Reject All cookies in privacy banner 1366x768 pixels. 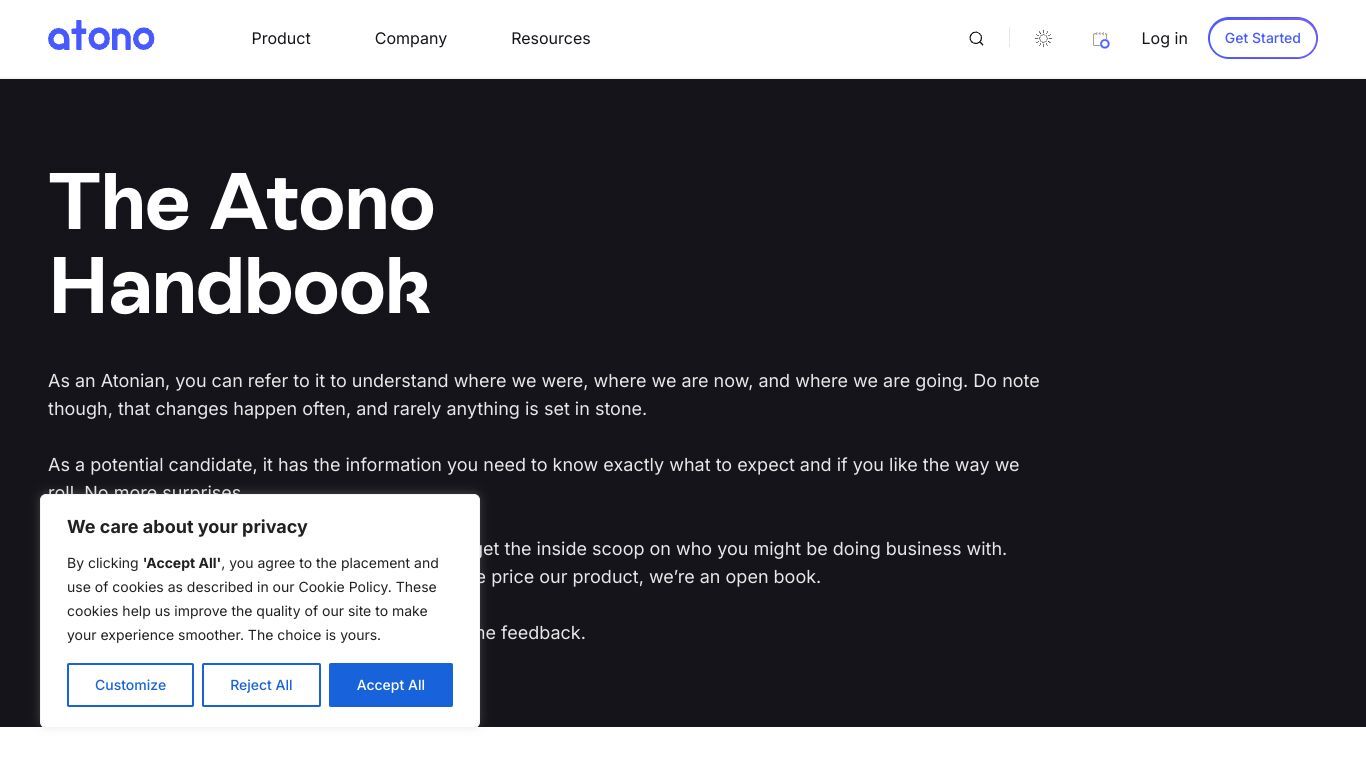click(261, 685)
